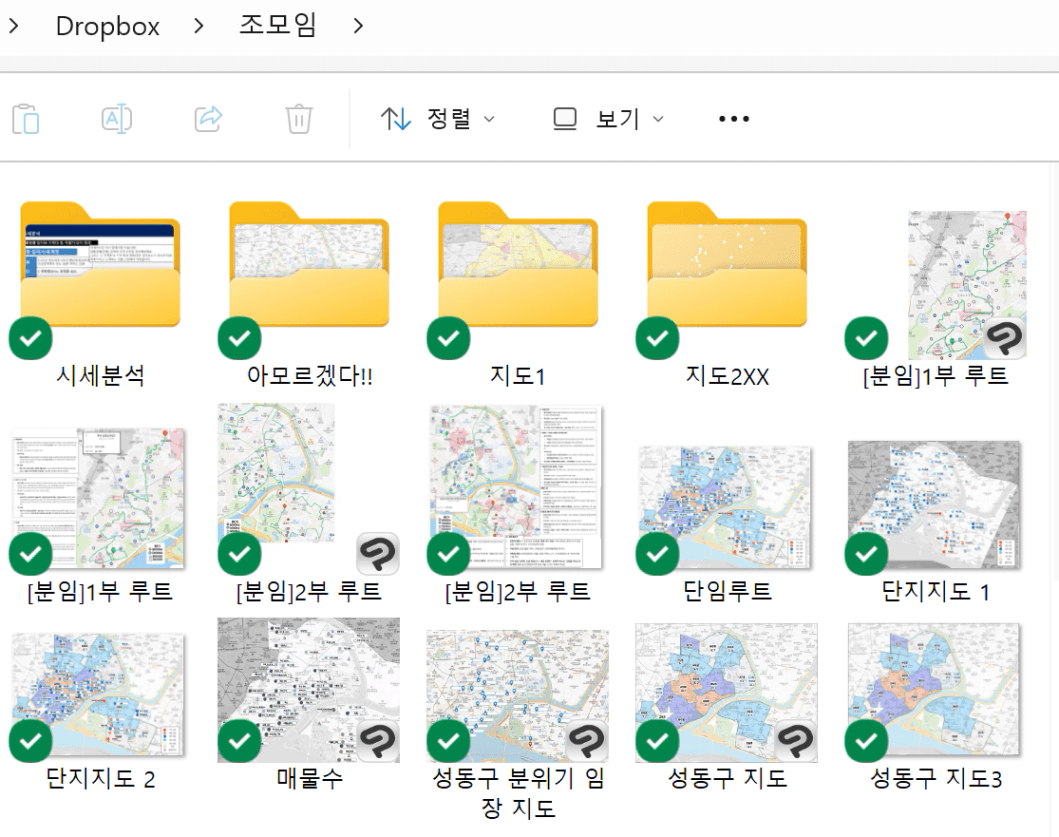1059x837 pixels.
Task: Click the Delete trash can icon
Action: pos(298,119)
